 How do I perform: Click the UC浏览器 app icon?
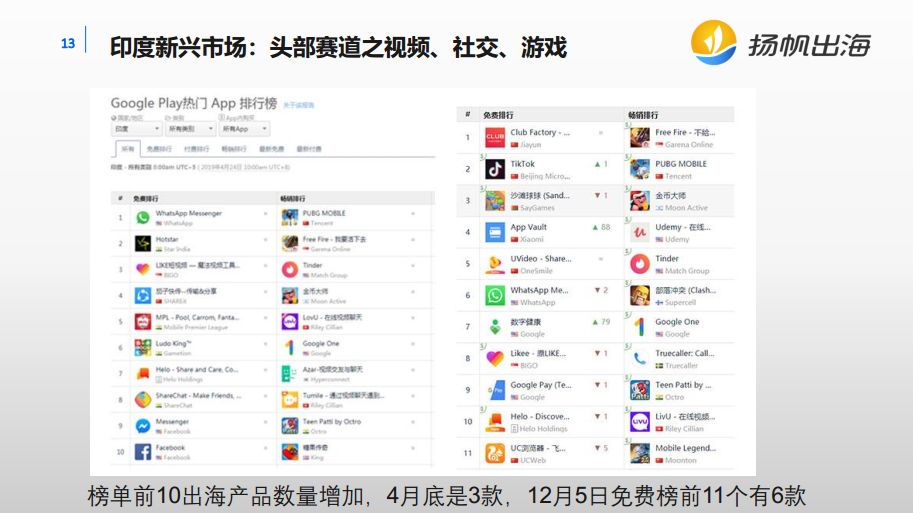[495, 454]
